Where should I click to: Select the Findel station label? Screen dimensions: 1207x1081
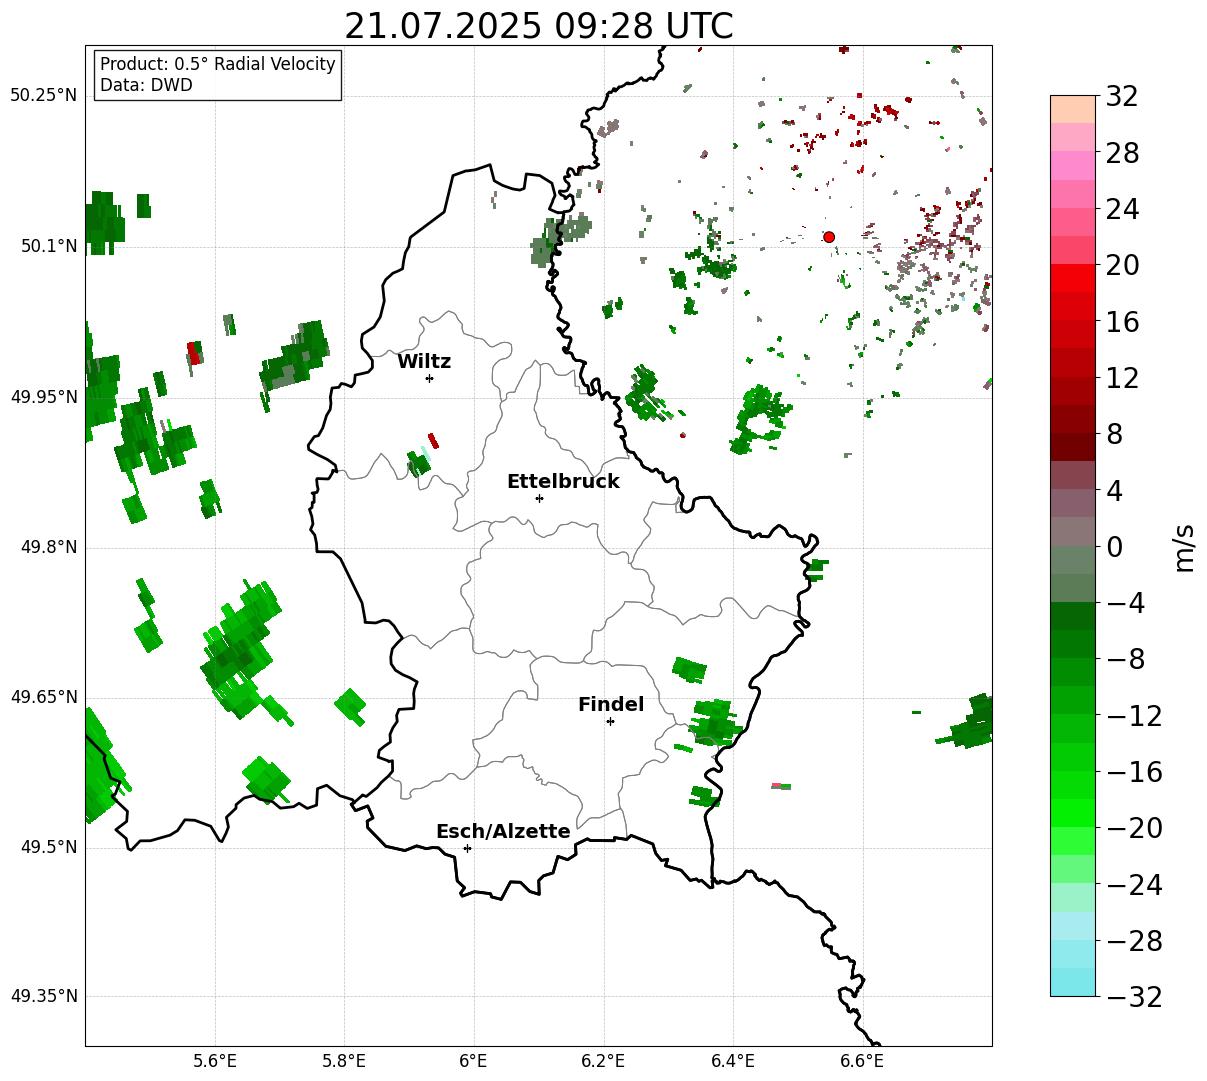click(x=611, y=705)
